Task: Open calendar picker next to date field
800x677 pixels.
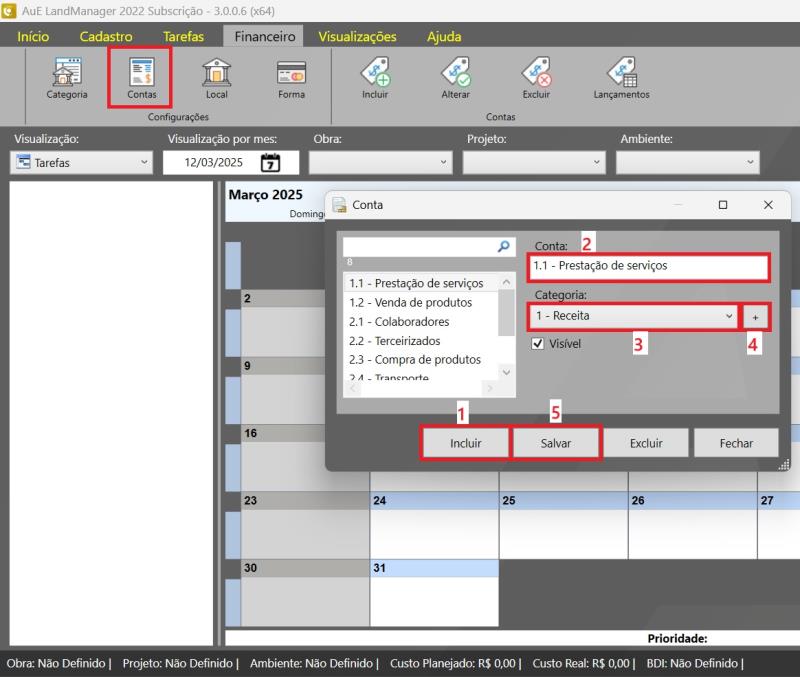Action: [271, 162]
